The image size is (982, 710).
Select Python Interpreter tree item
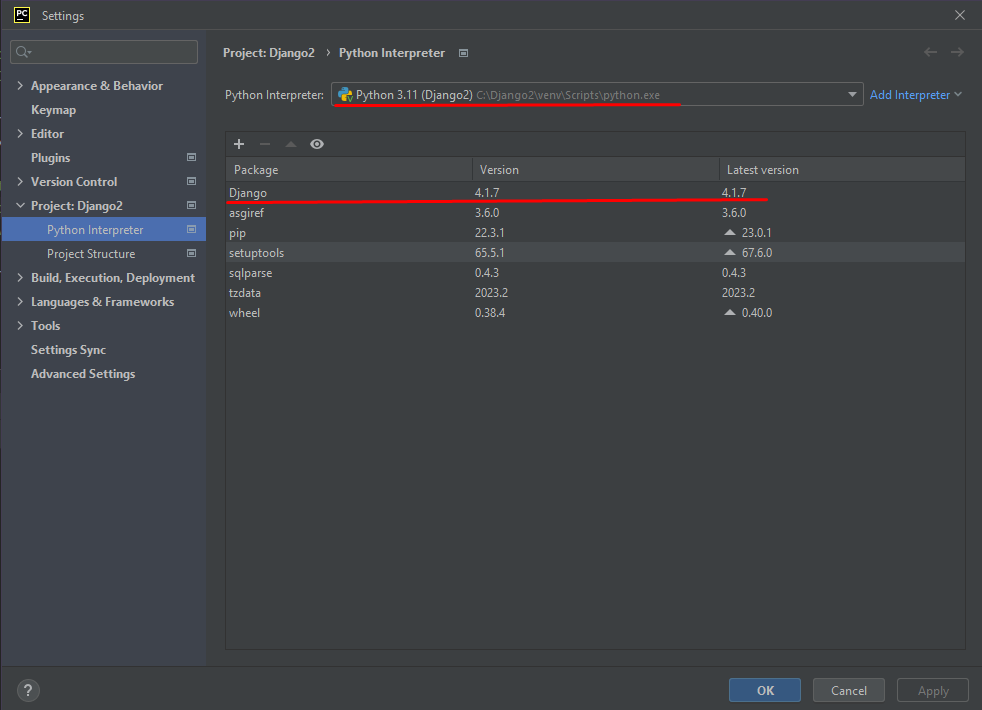click(x=103, y=230)
